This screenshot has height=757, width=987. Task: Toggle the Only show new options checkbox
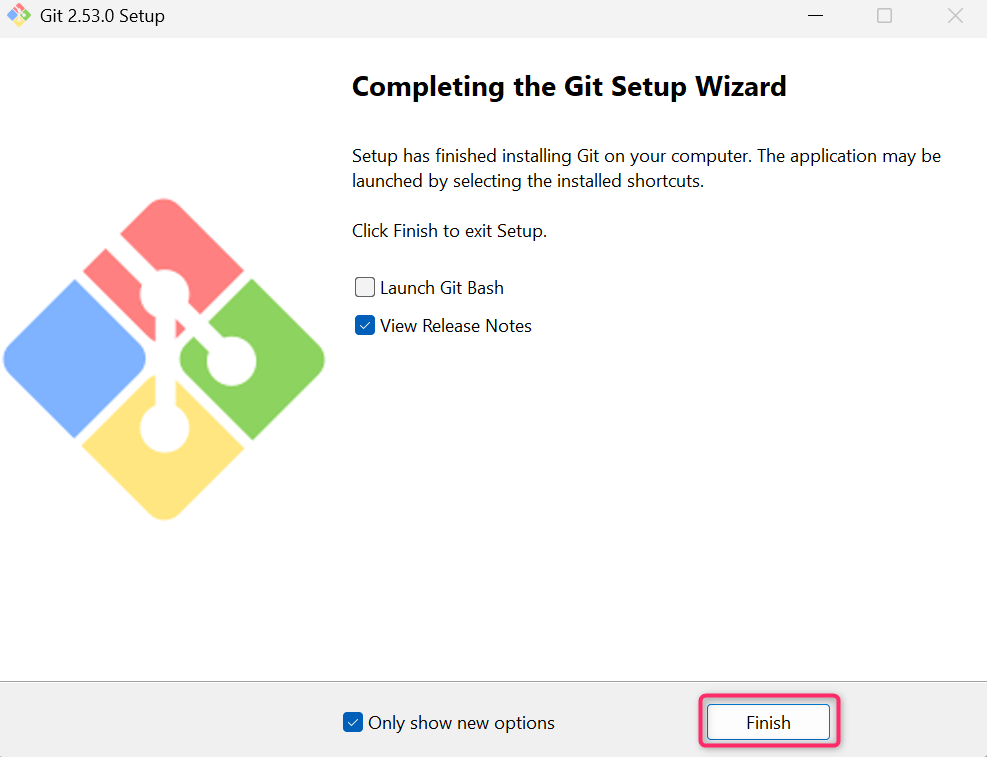[353, 722]
